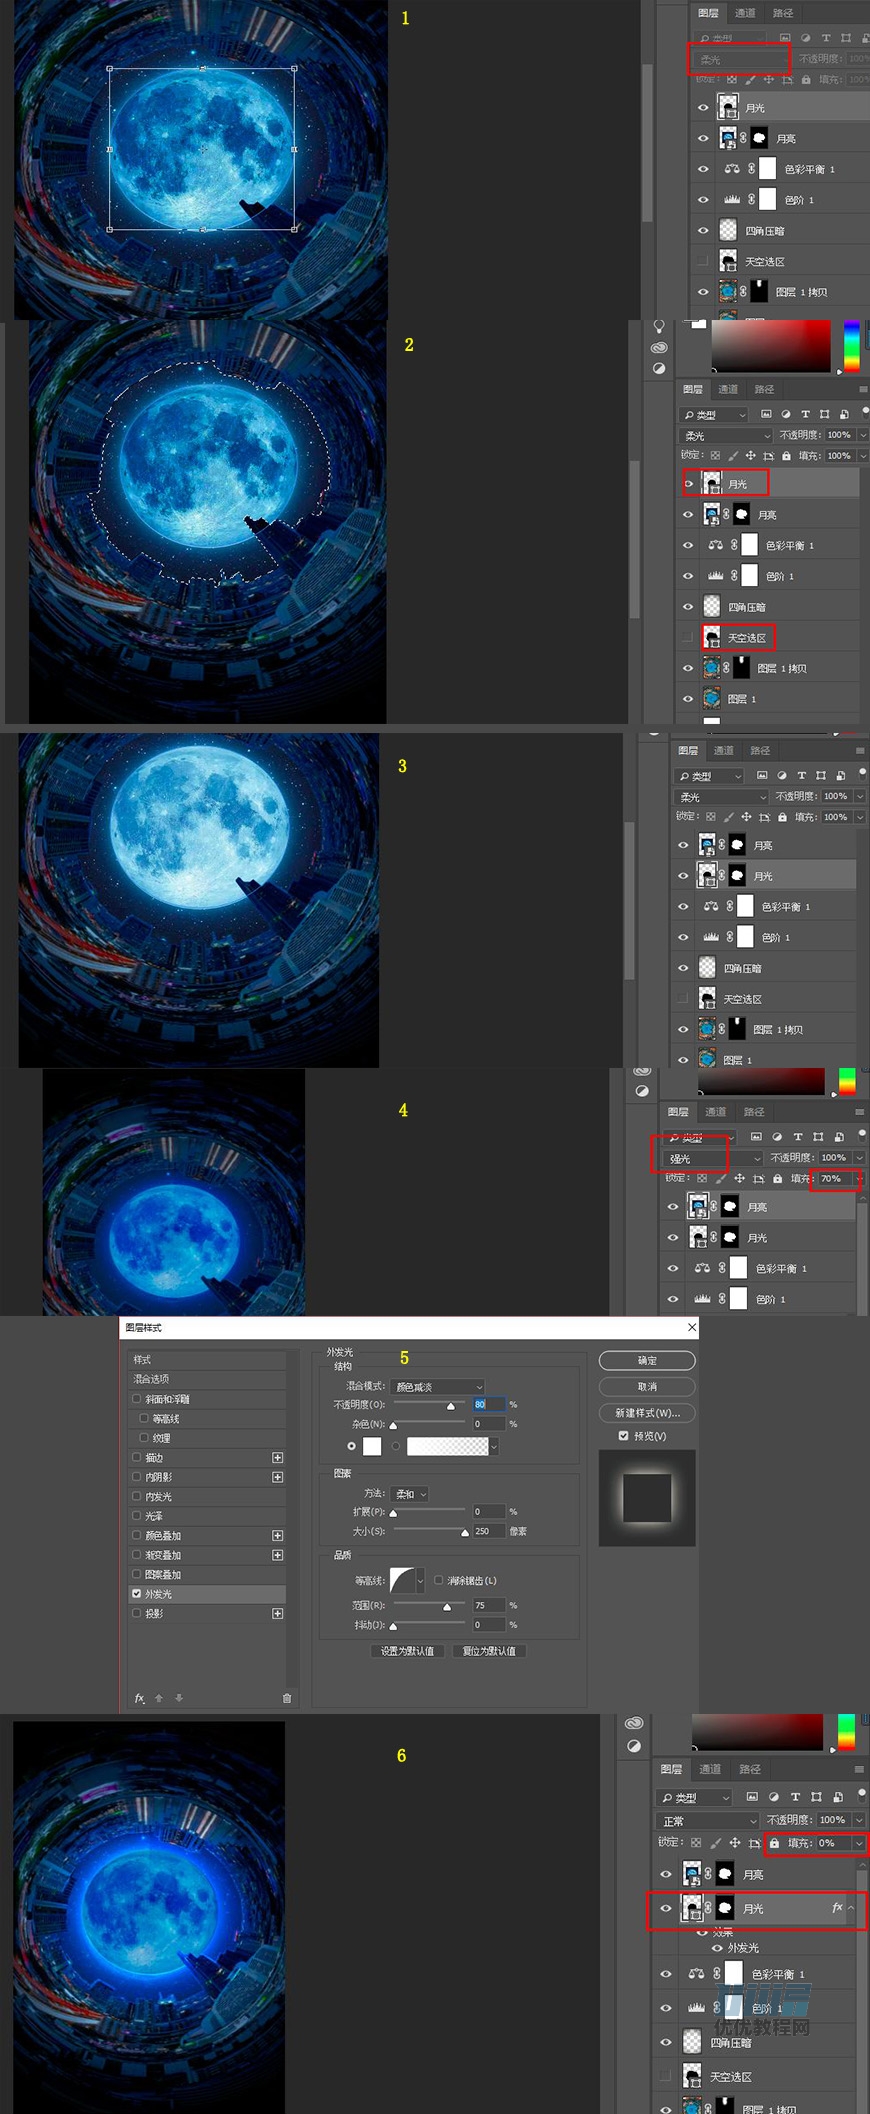Screen dimensions: 870x2114
Task: Click the plus icon beside 描边
Action: click(277, 1458)
